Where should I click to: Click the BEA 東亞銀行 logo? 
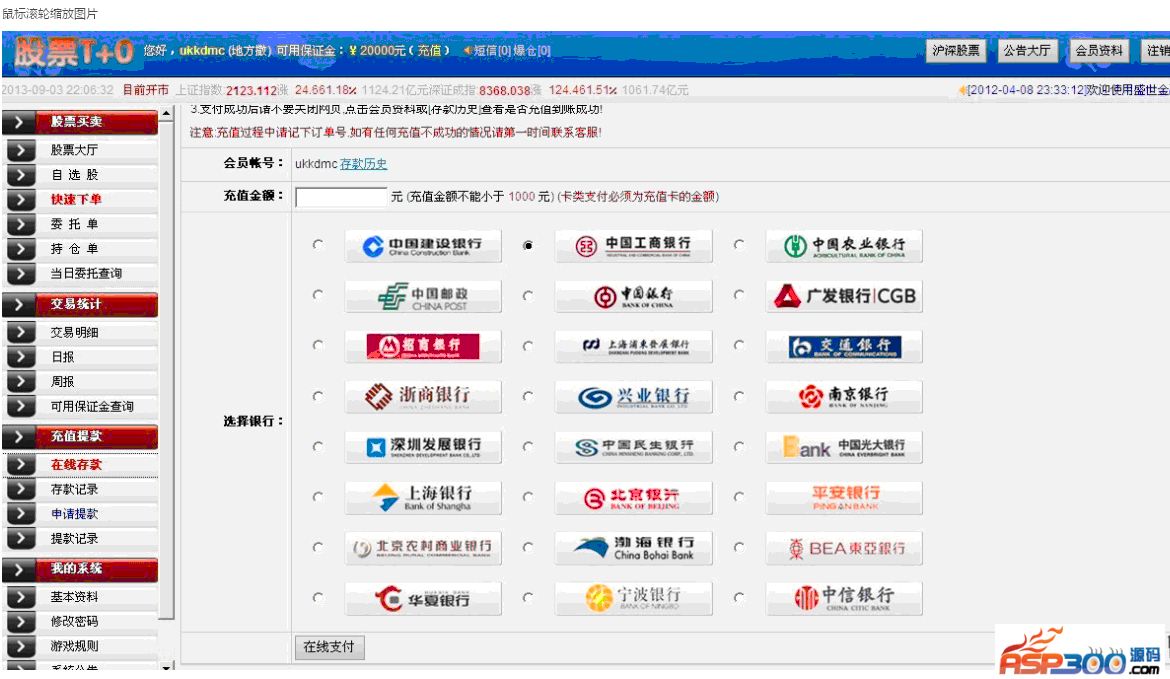point(844,548)
